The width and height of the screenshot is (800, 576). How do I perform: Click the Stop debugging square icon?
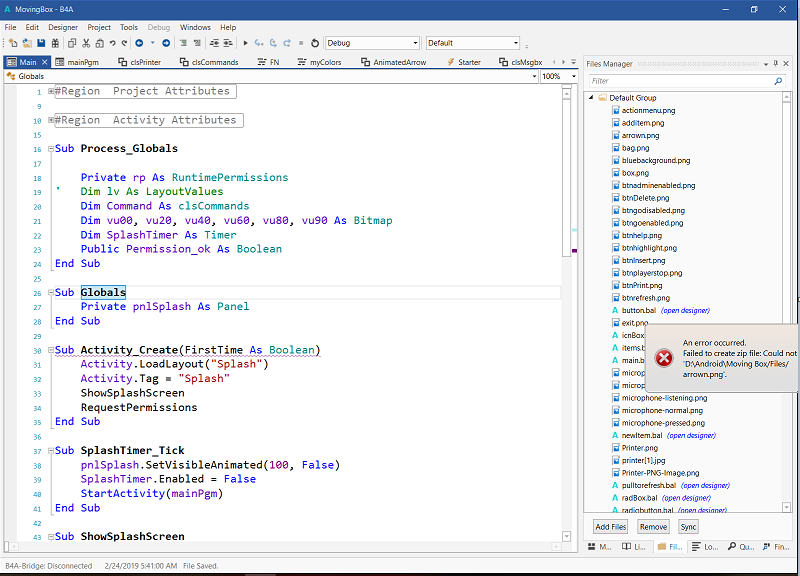click(x=301, y=43)
